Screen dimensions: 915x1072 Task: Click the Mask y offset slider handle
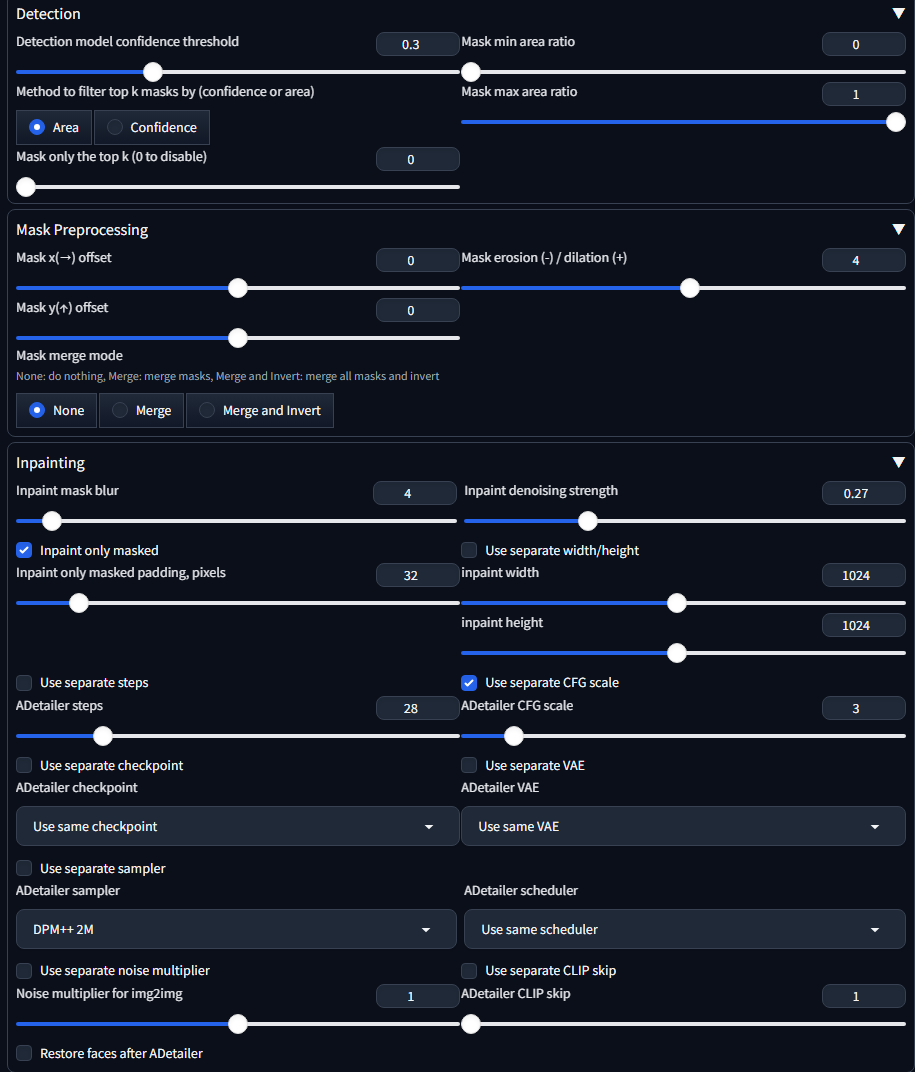[x=238, y=338]
